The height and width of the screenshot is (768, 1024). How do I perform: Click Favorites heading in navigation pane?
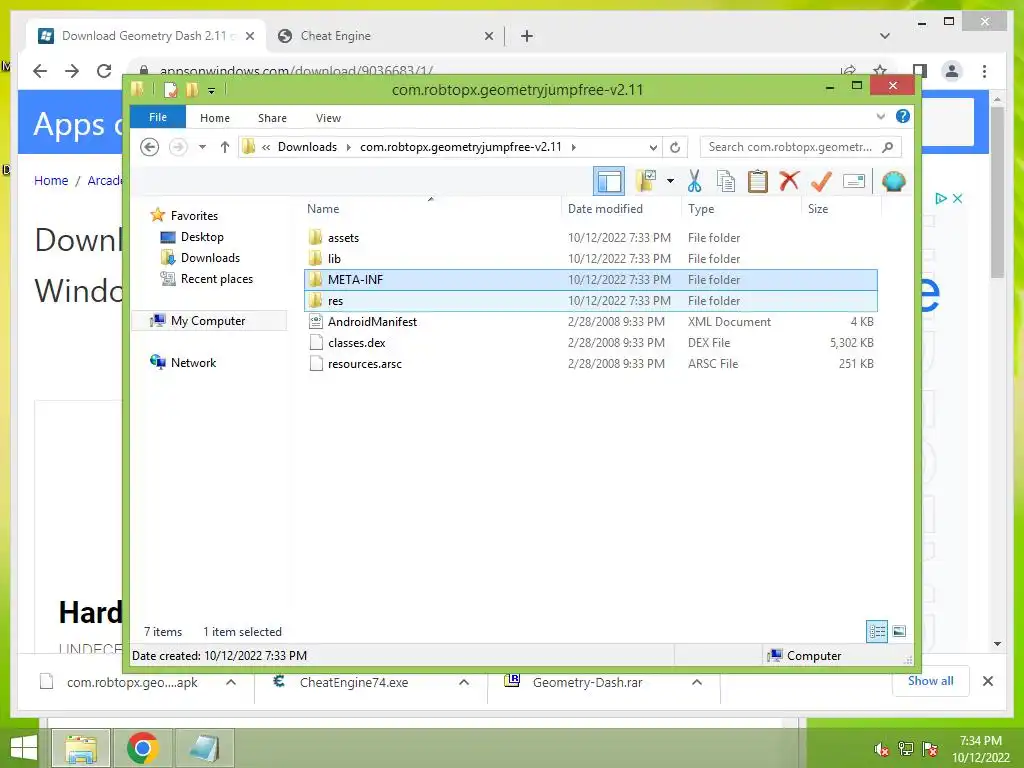click(194, 216)
